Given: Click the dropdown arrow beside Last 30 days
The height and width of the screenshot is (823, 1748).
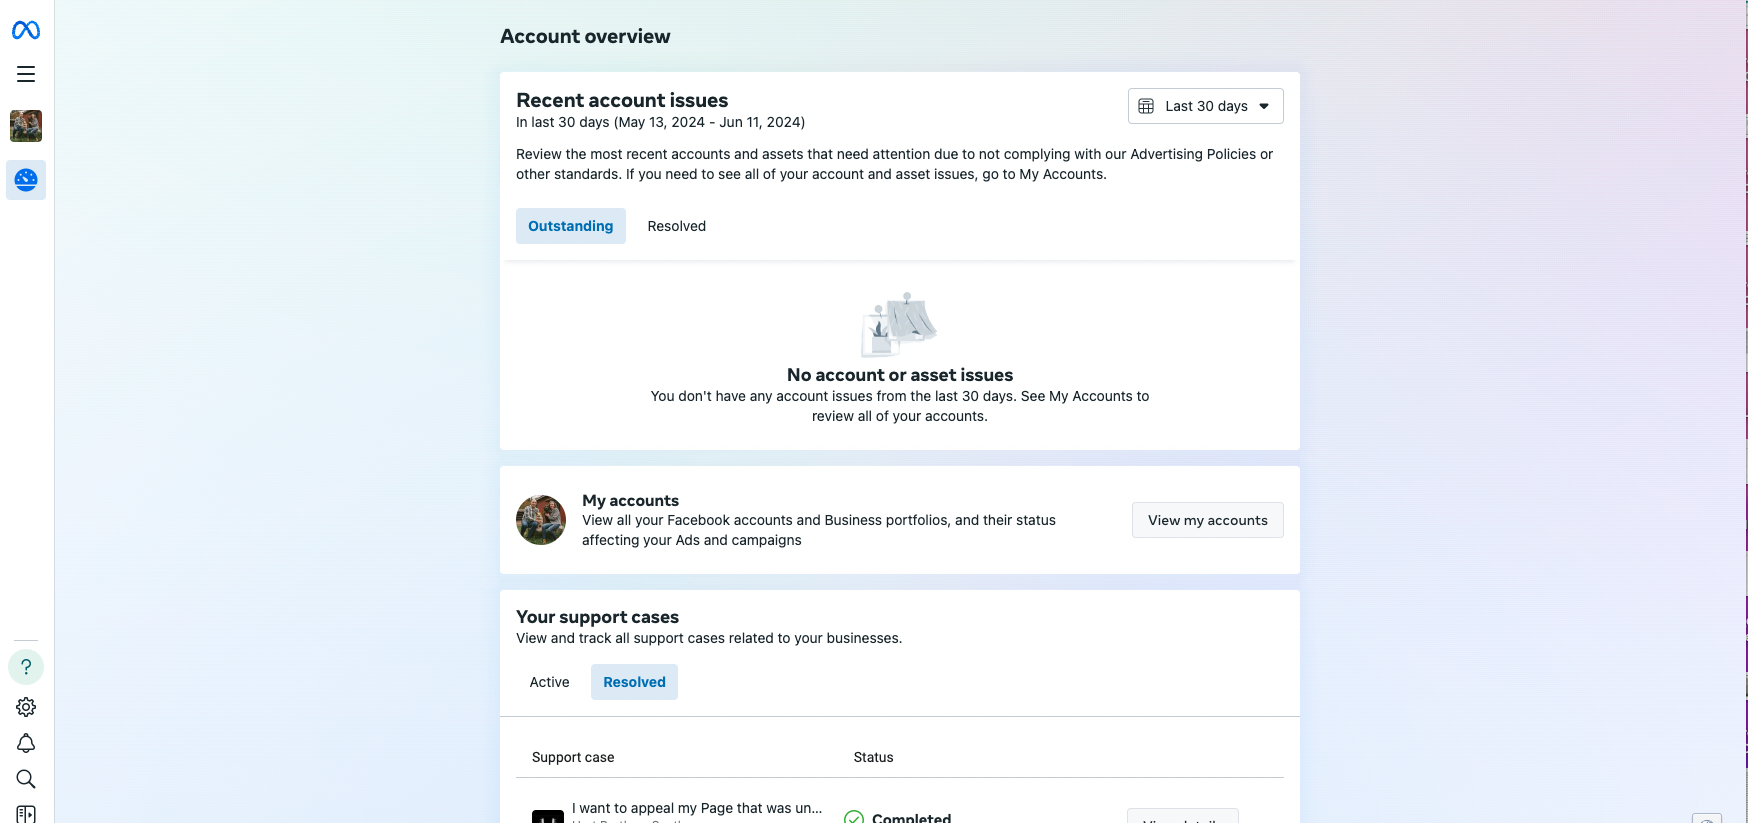Looking at the screenshot, I should (1264, 106).
